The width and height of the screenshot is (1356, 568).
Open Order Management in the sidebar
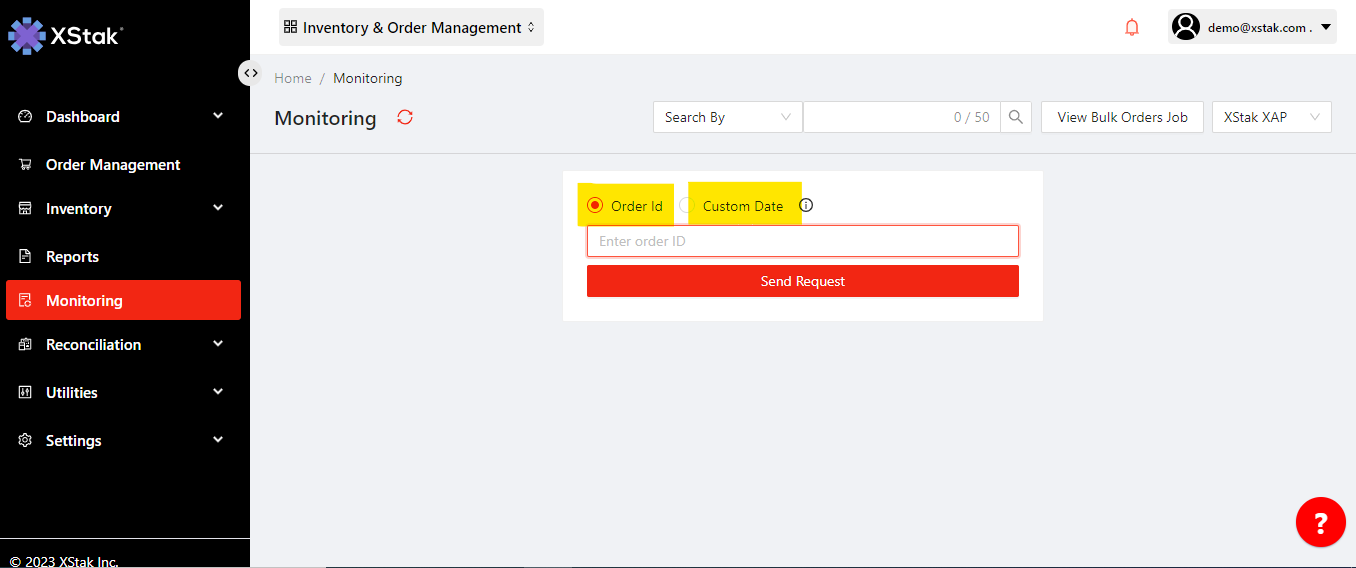(113, 165)
